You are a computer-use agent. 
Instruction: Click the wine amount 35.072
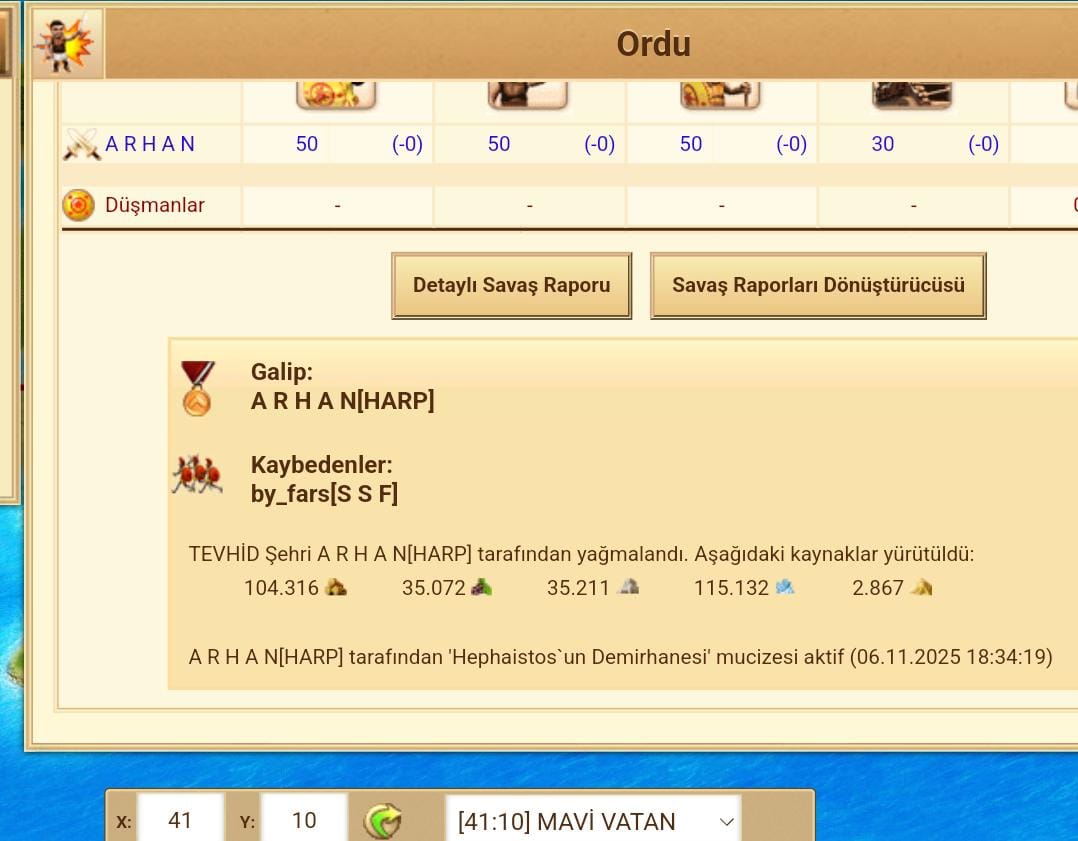(434, 588)
